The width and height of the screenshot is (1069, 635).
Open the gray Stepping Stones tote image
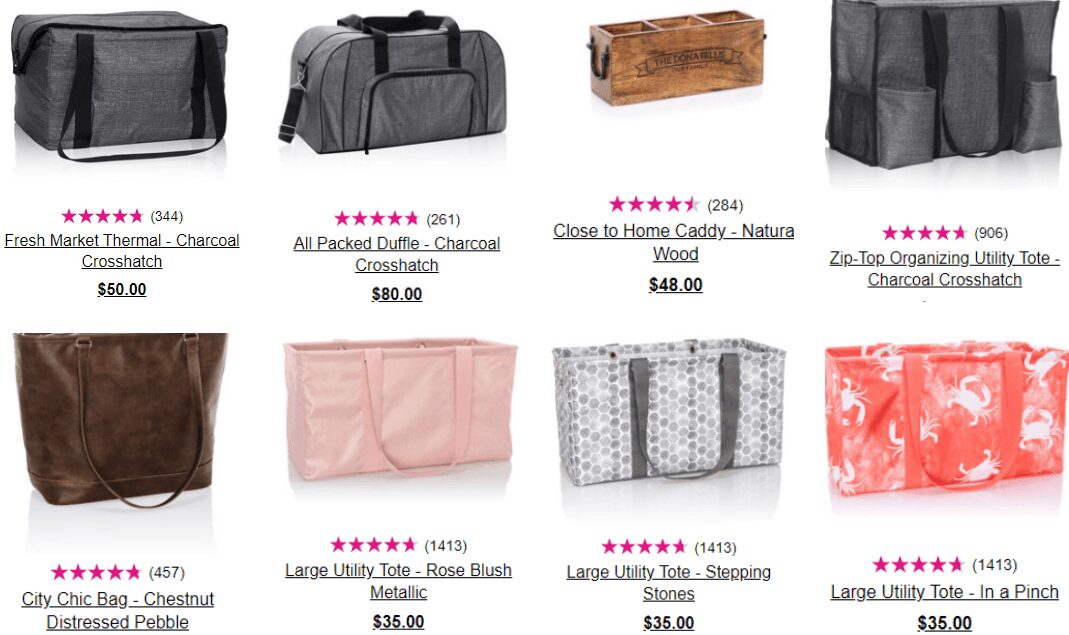point(669,411)
